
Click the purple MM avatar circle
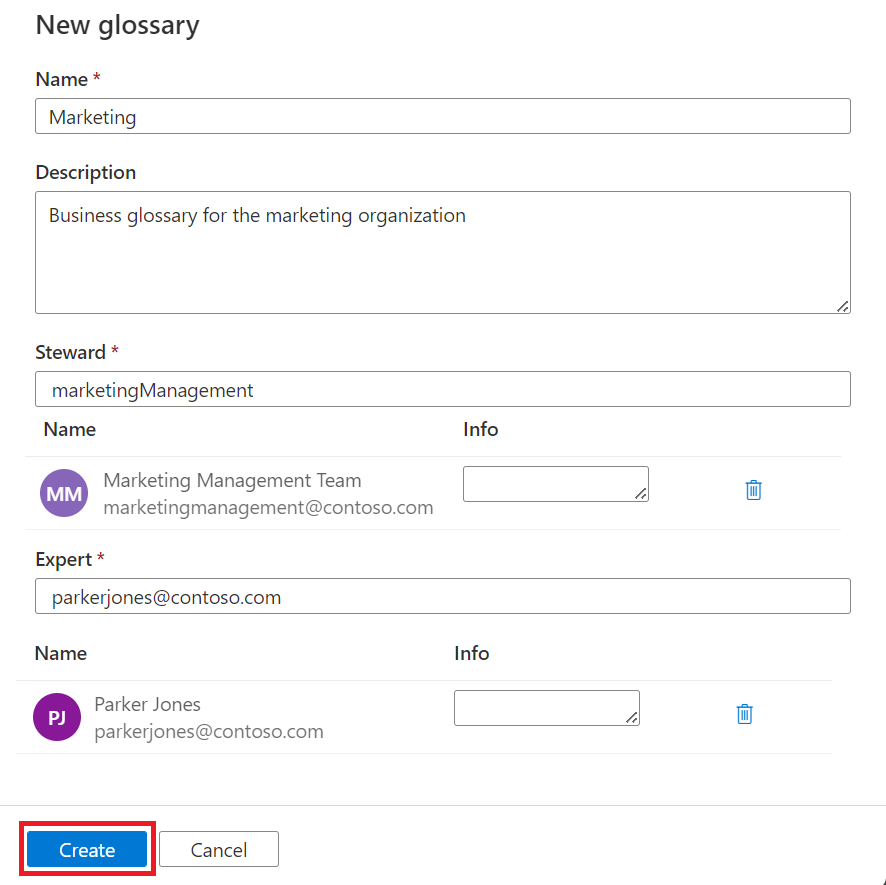[x=64, y=493]
